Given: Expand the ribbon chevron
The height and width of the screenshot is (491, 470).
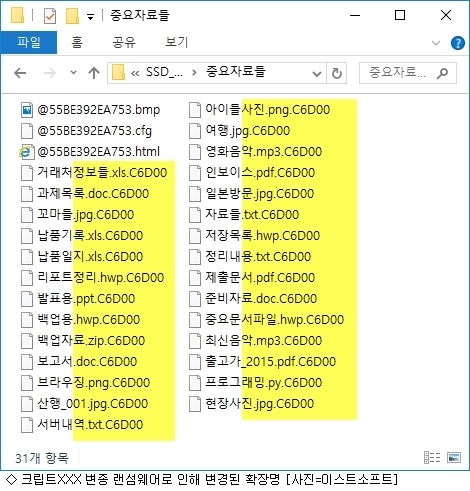Looking at the screenshot, I should (436, 43).
